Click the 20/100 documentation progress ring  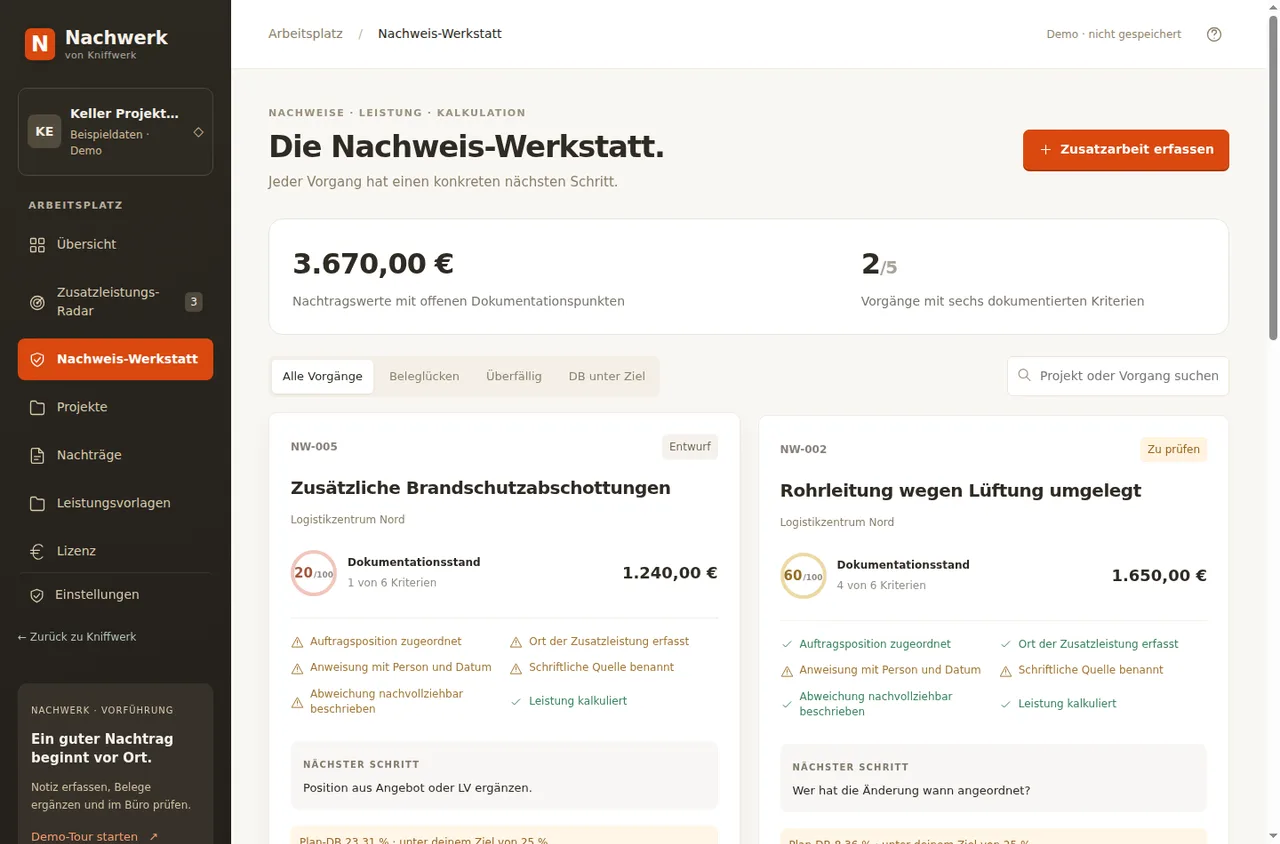314,573
